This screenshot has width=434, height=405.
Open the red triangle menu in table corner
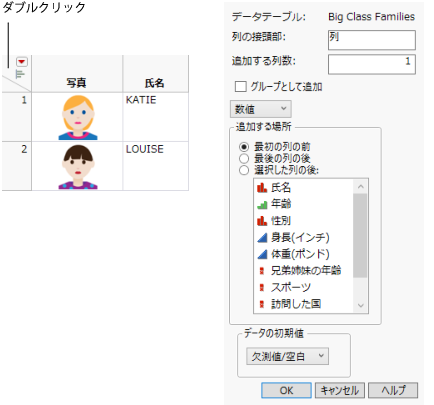point(22,62)
